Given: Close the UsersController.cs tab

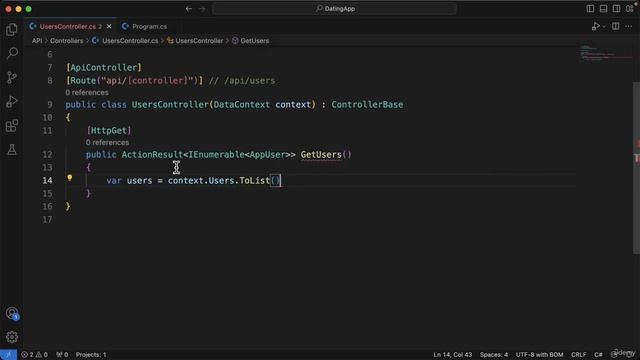Looking at the screenshot, I should click(109, 27).
